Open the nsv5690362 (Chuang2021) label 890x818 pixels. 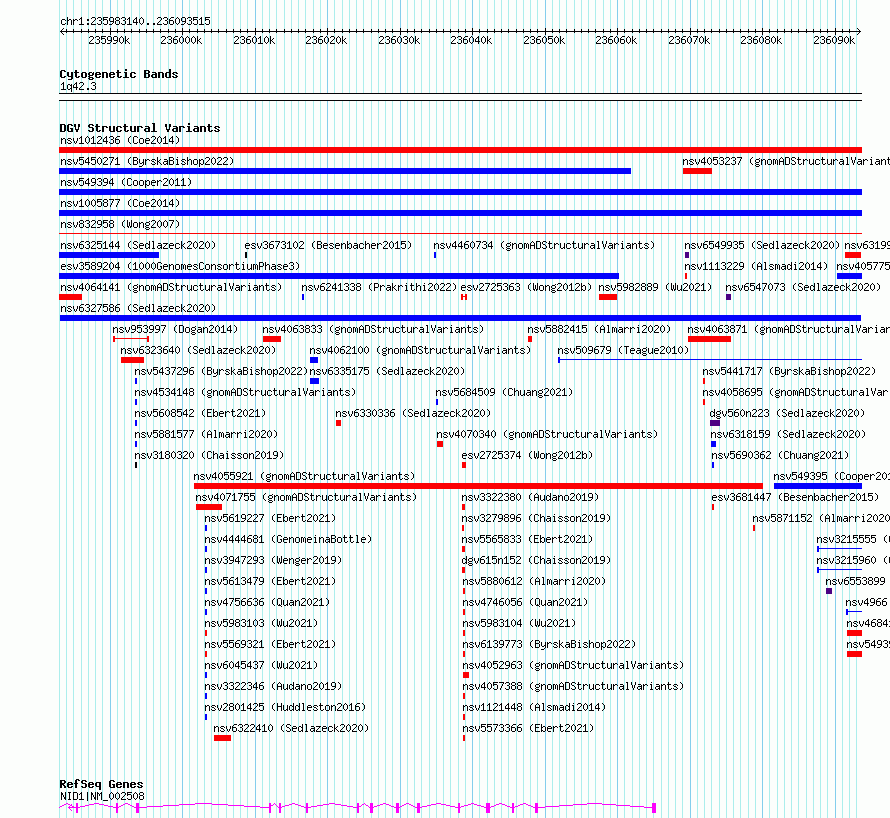coord(780,455)
